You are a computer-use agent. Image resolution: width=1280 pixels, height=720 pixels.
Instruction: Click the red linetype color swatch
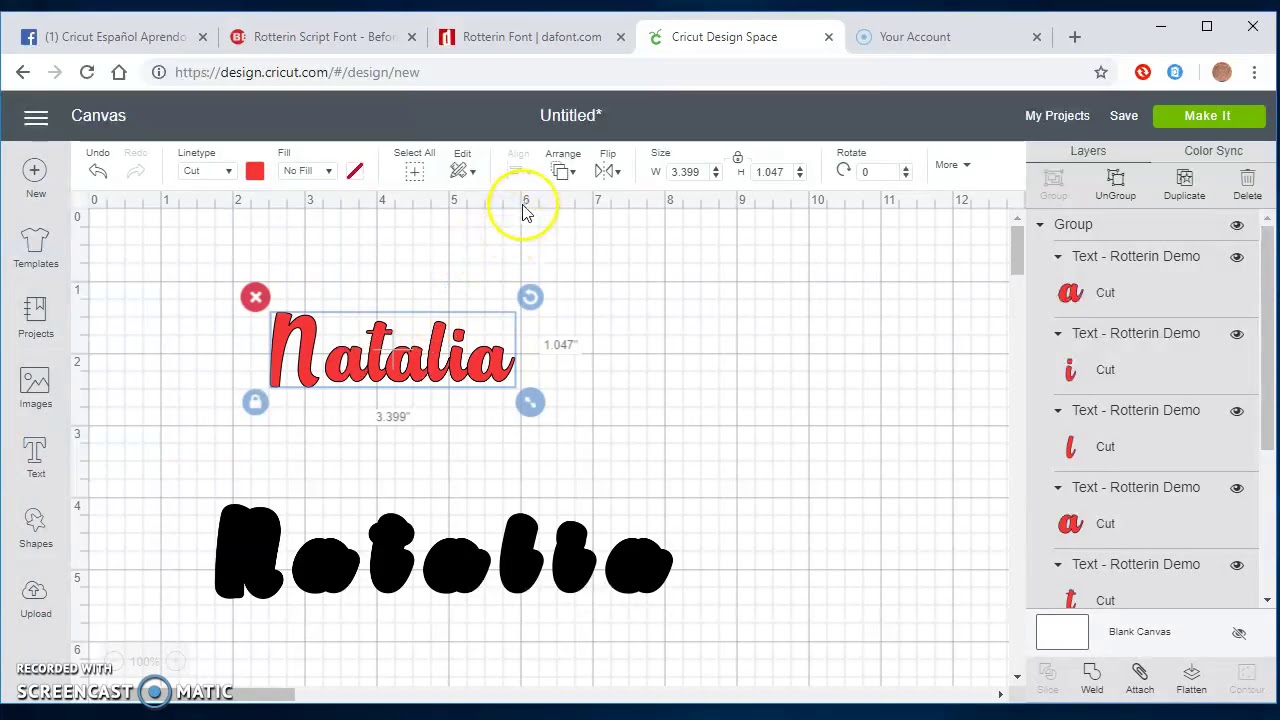click(x=254, y=172)
